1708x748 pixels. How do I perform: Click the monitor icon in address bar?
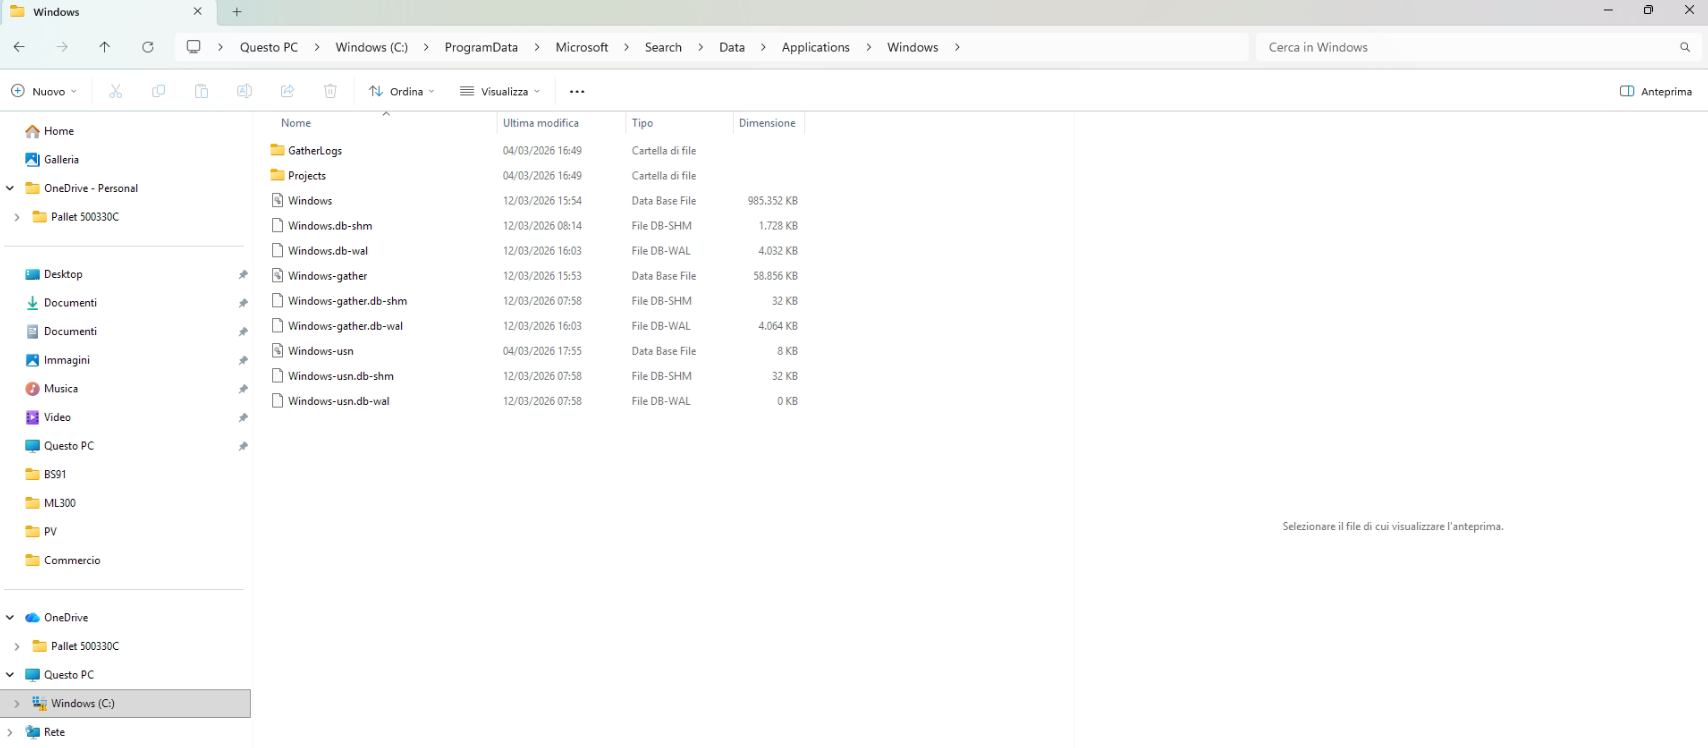click(x=194, y=47)
